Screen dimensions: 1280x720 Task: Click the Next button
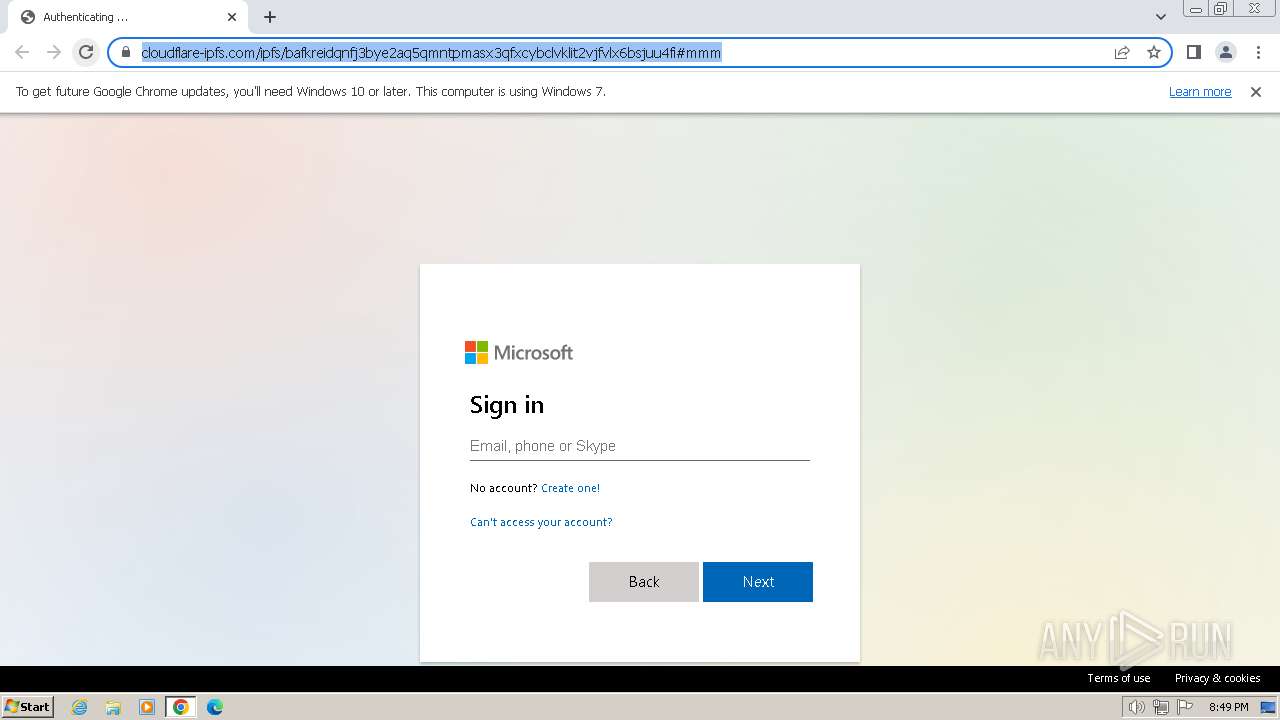(758, 582)
